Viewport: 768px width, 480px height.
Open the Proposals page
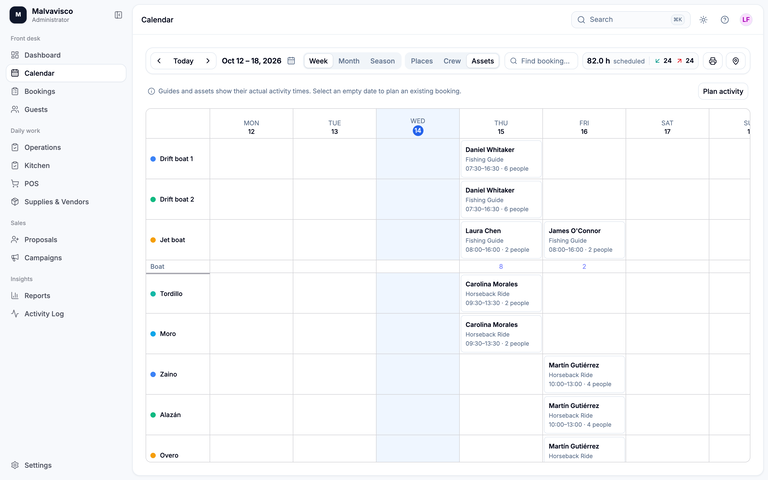[x=66, y=240]
